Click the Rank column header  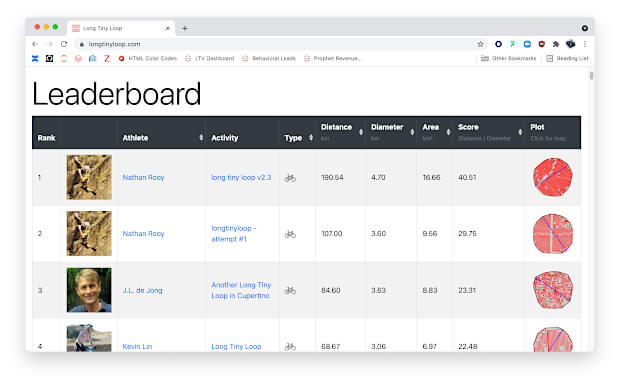pyautogui.click(x=46, y=138)
